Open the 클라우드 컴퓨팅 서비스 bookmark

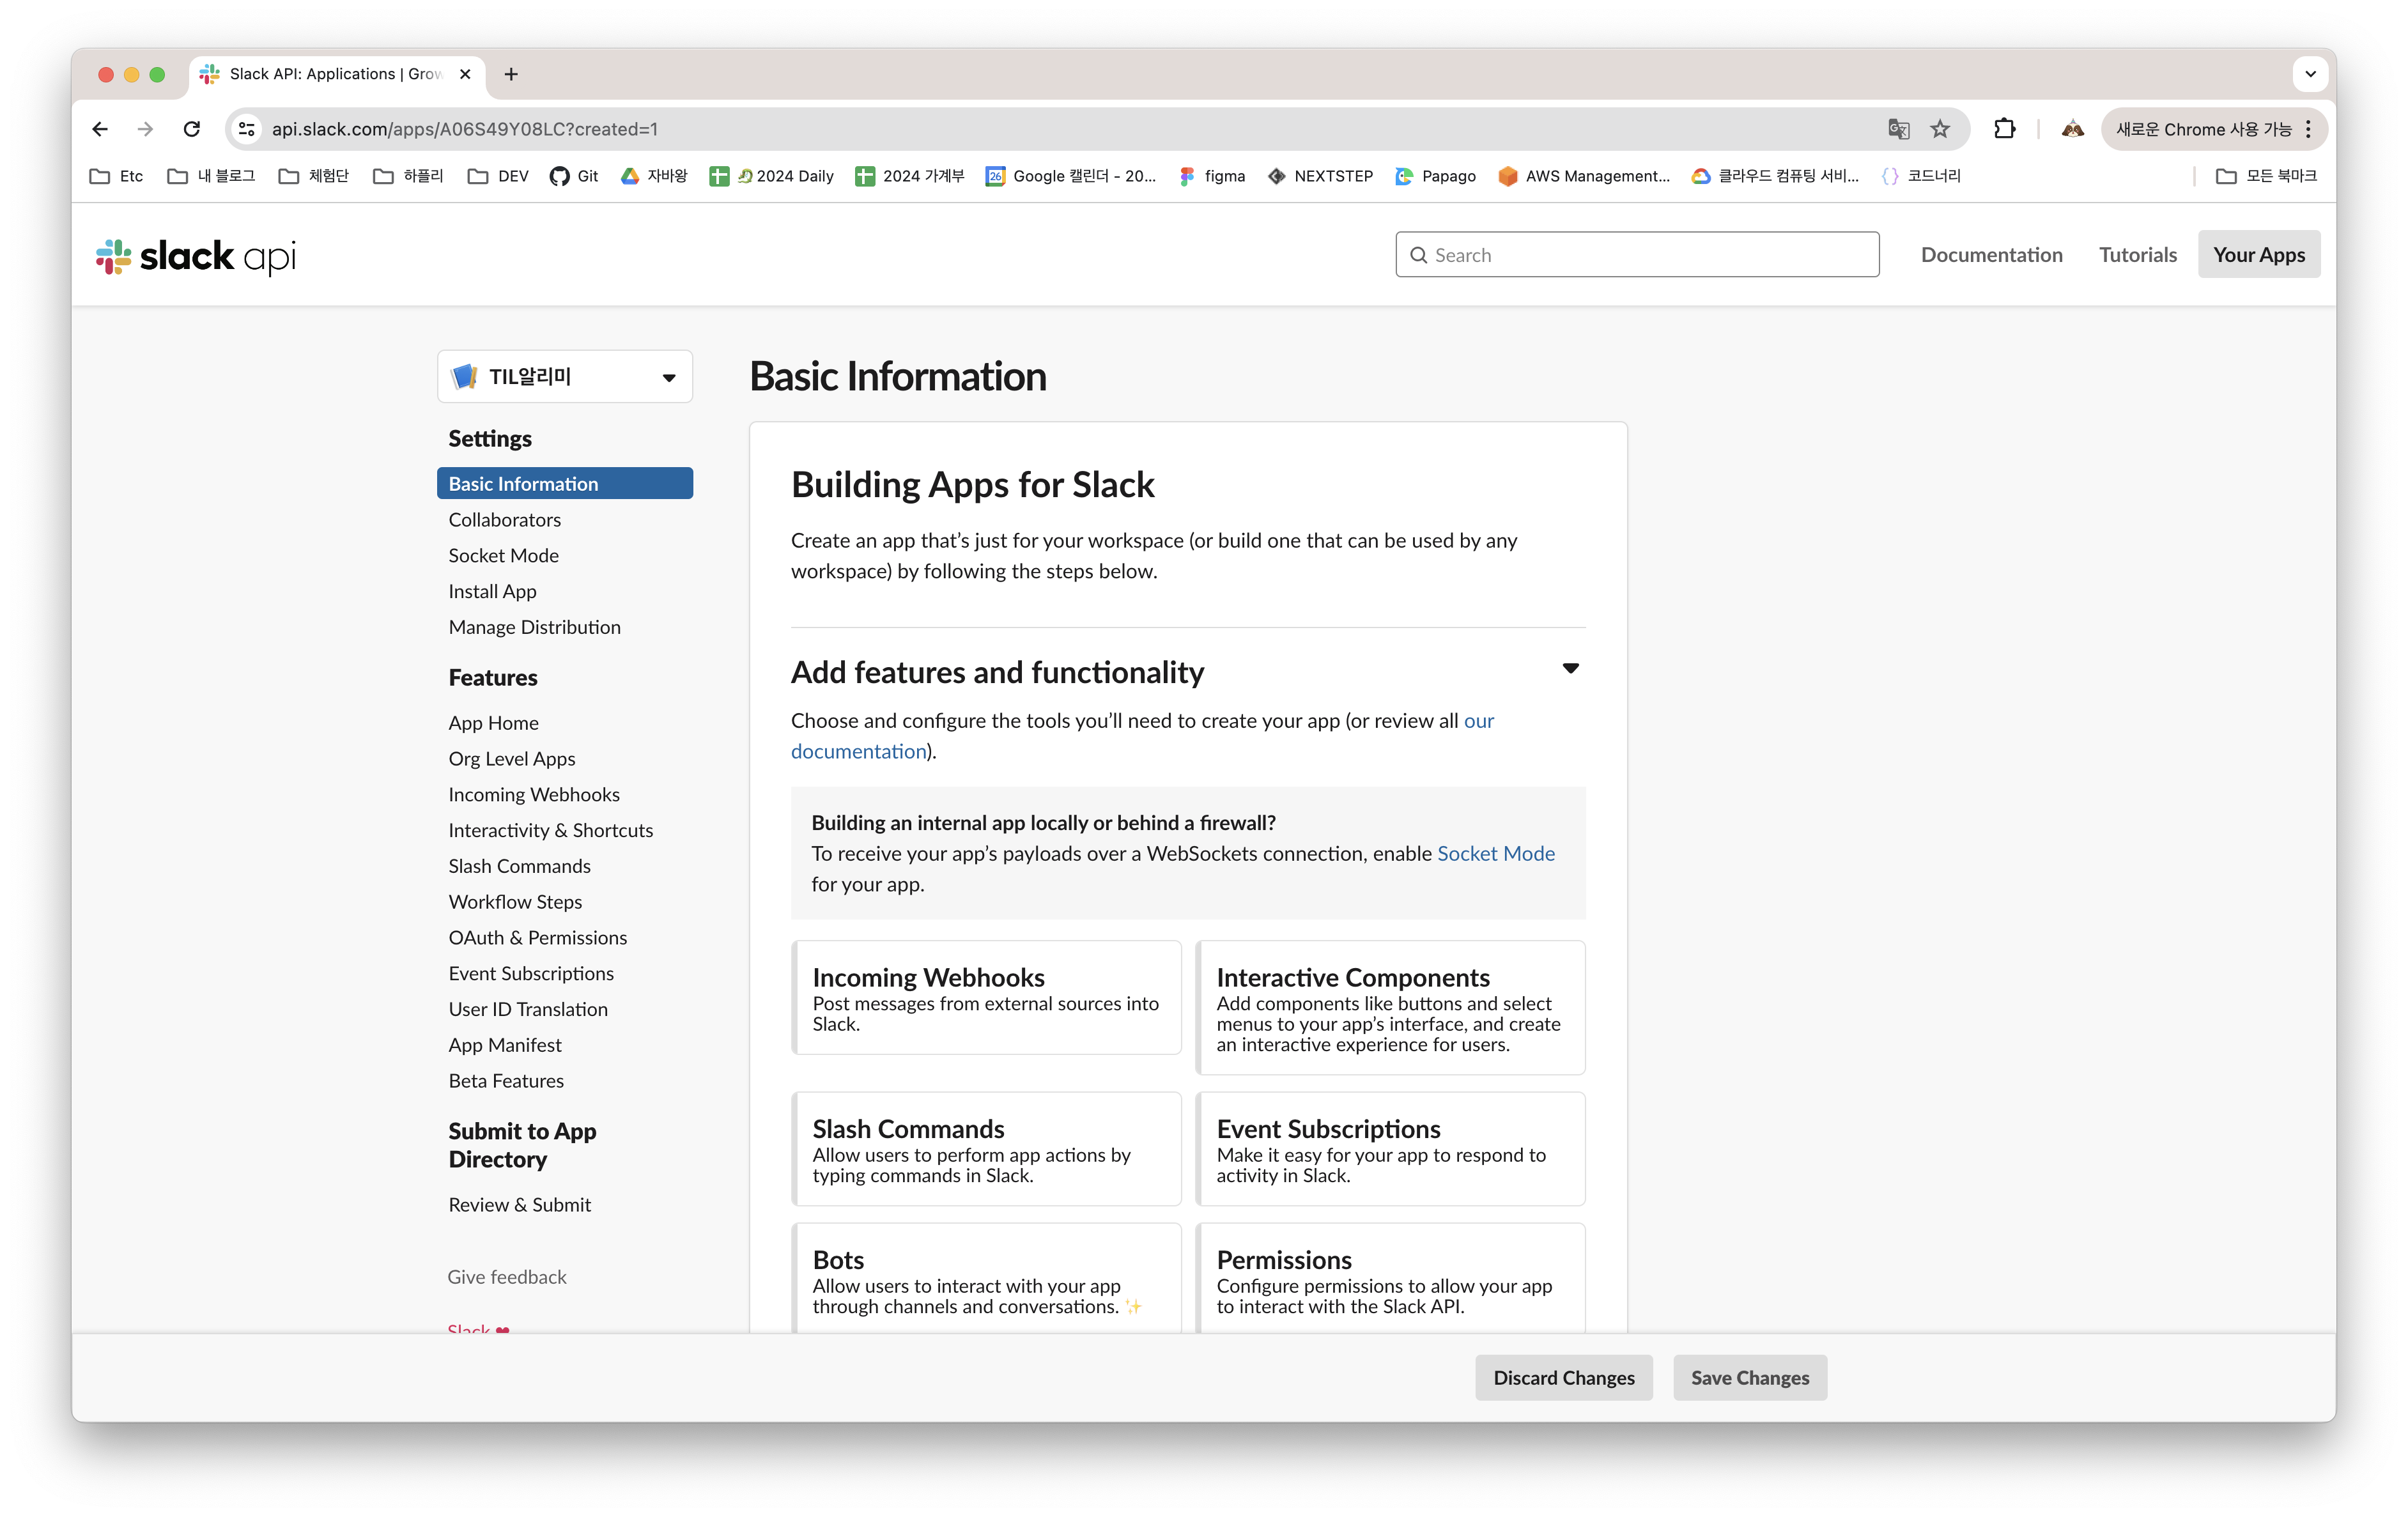tap(1776, 176)
